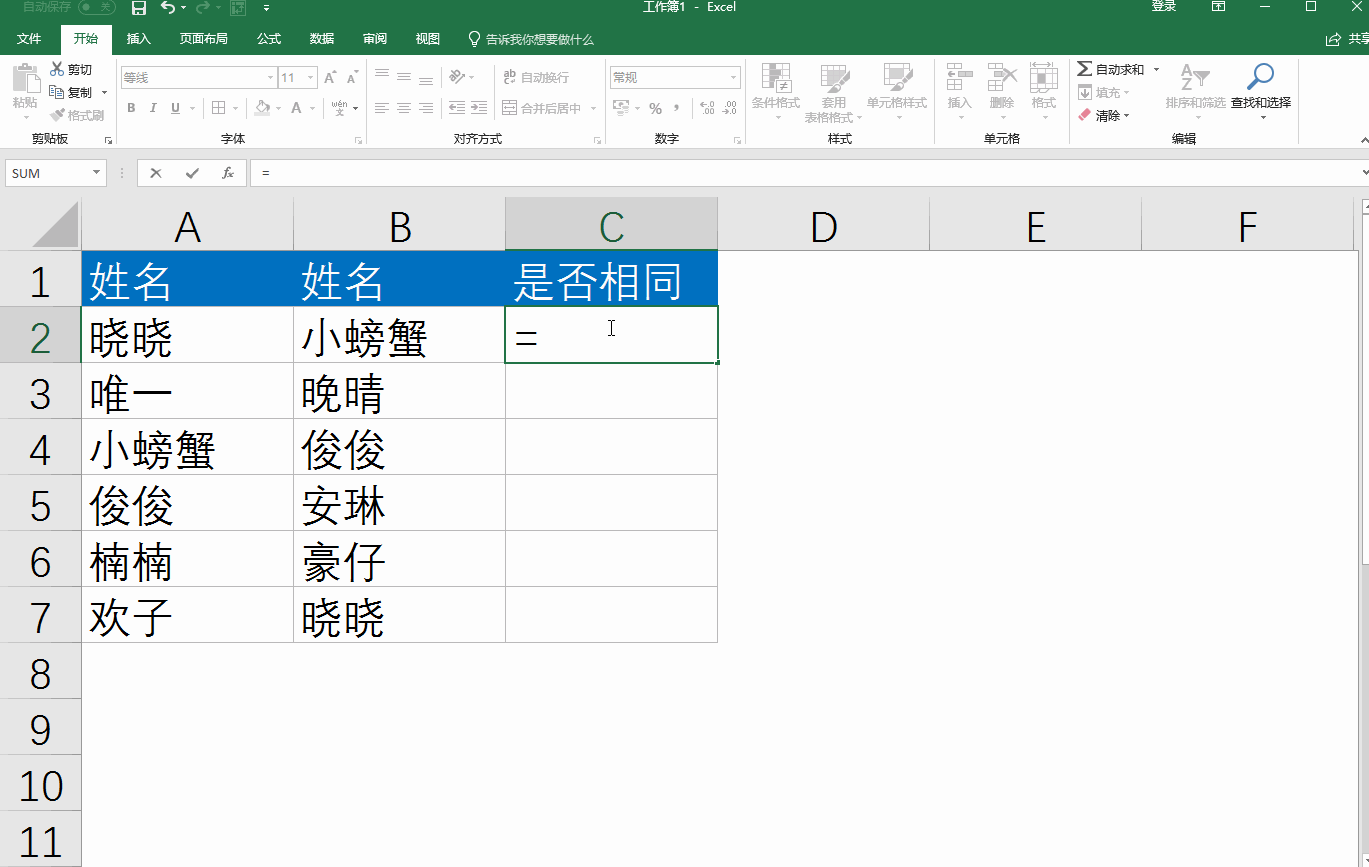1369x867 pixels.
Task: Switch to the 数据 tab
Action: (322, 39)
